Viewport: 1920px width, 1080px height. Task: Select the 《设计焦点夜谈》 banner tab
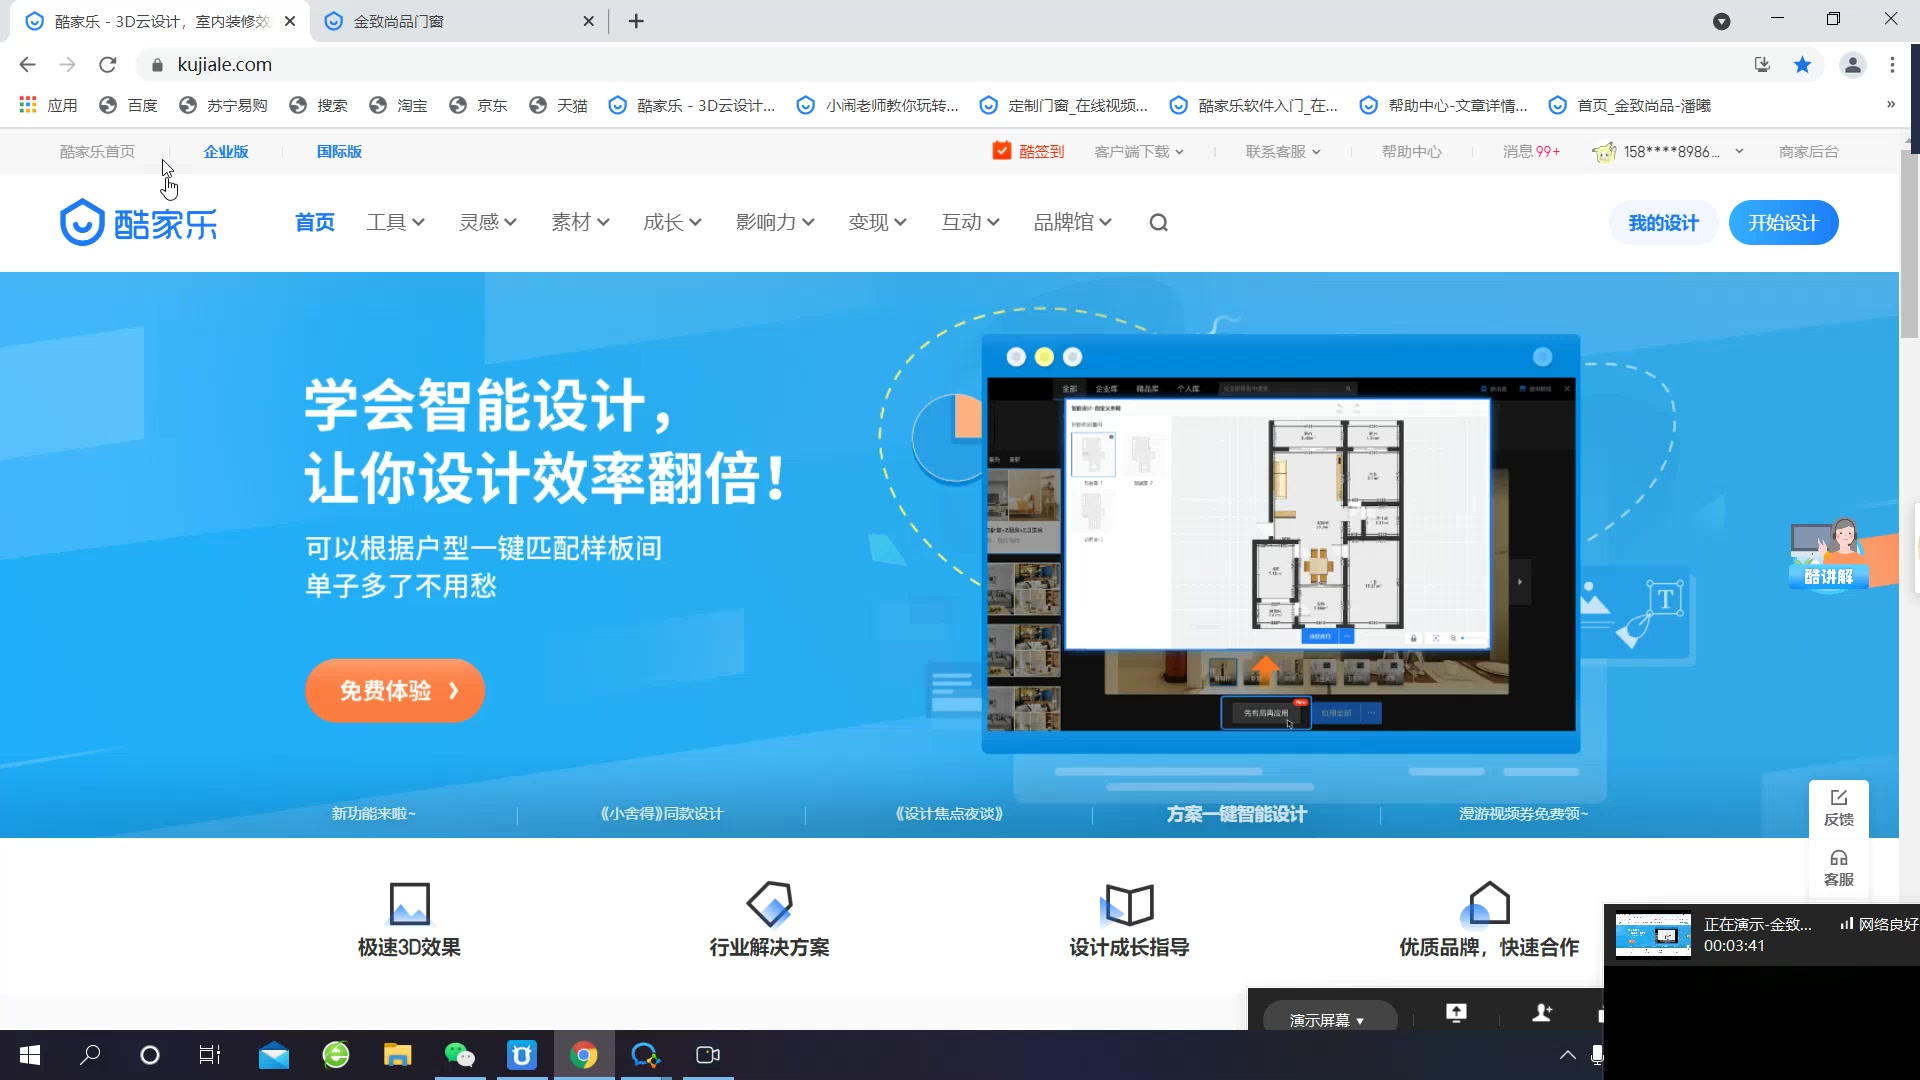[x=949, y=814]
